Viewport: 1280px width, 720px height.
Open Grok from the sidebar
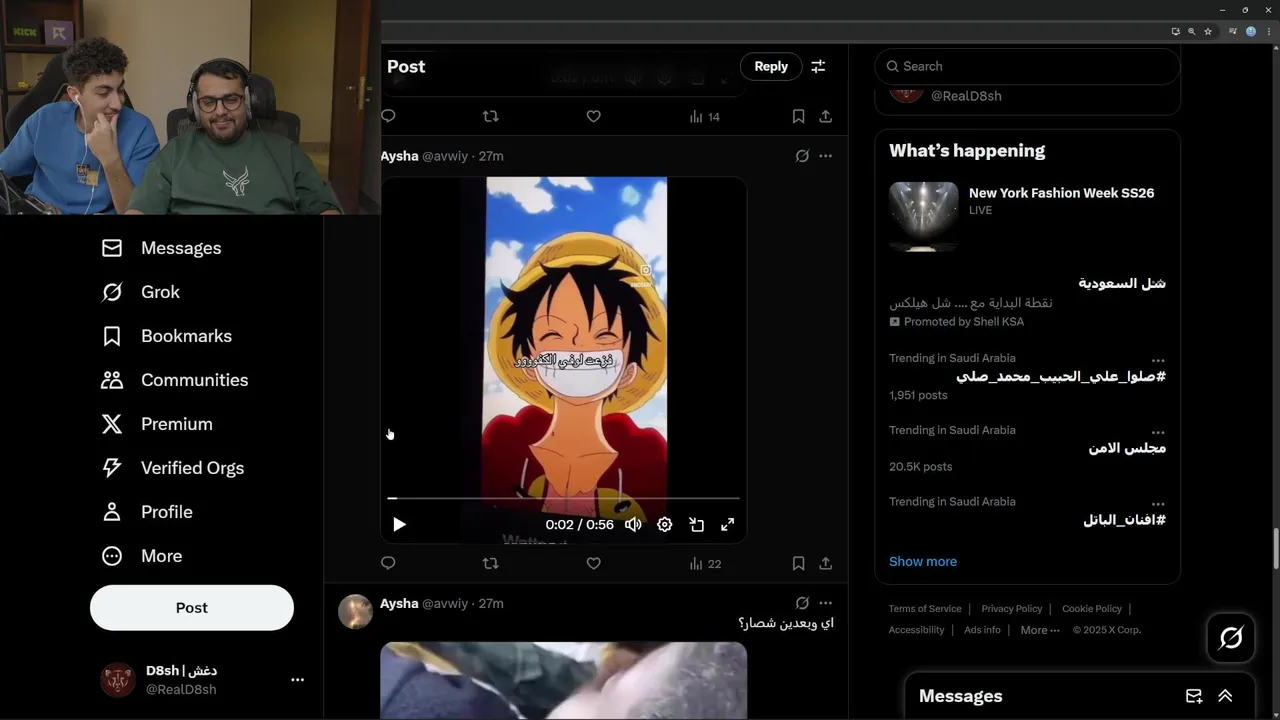pos(140,292)
